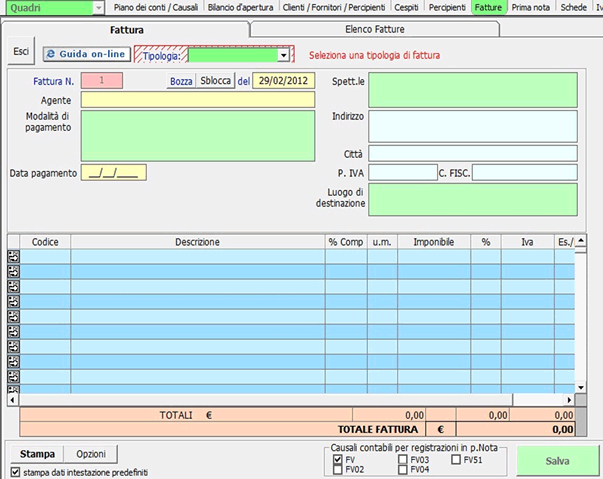Click the u.m. column header
Image resolution: width=603 pixels, height=479 pixels.
coord(382,242)
